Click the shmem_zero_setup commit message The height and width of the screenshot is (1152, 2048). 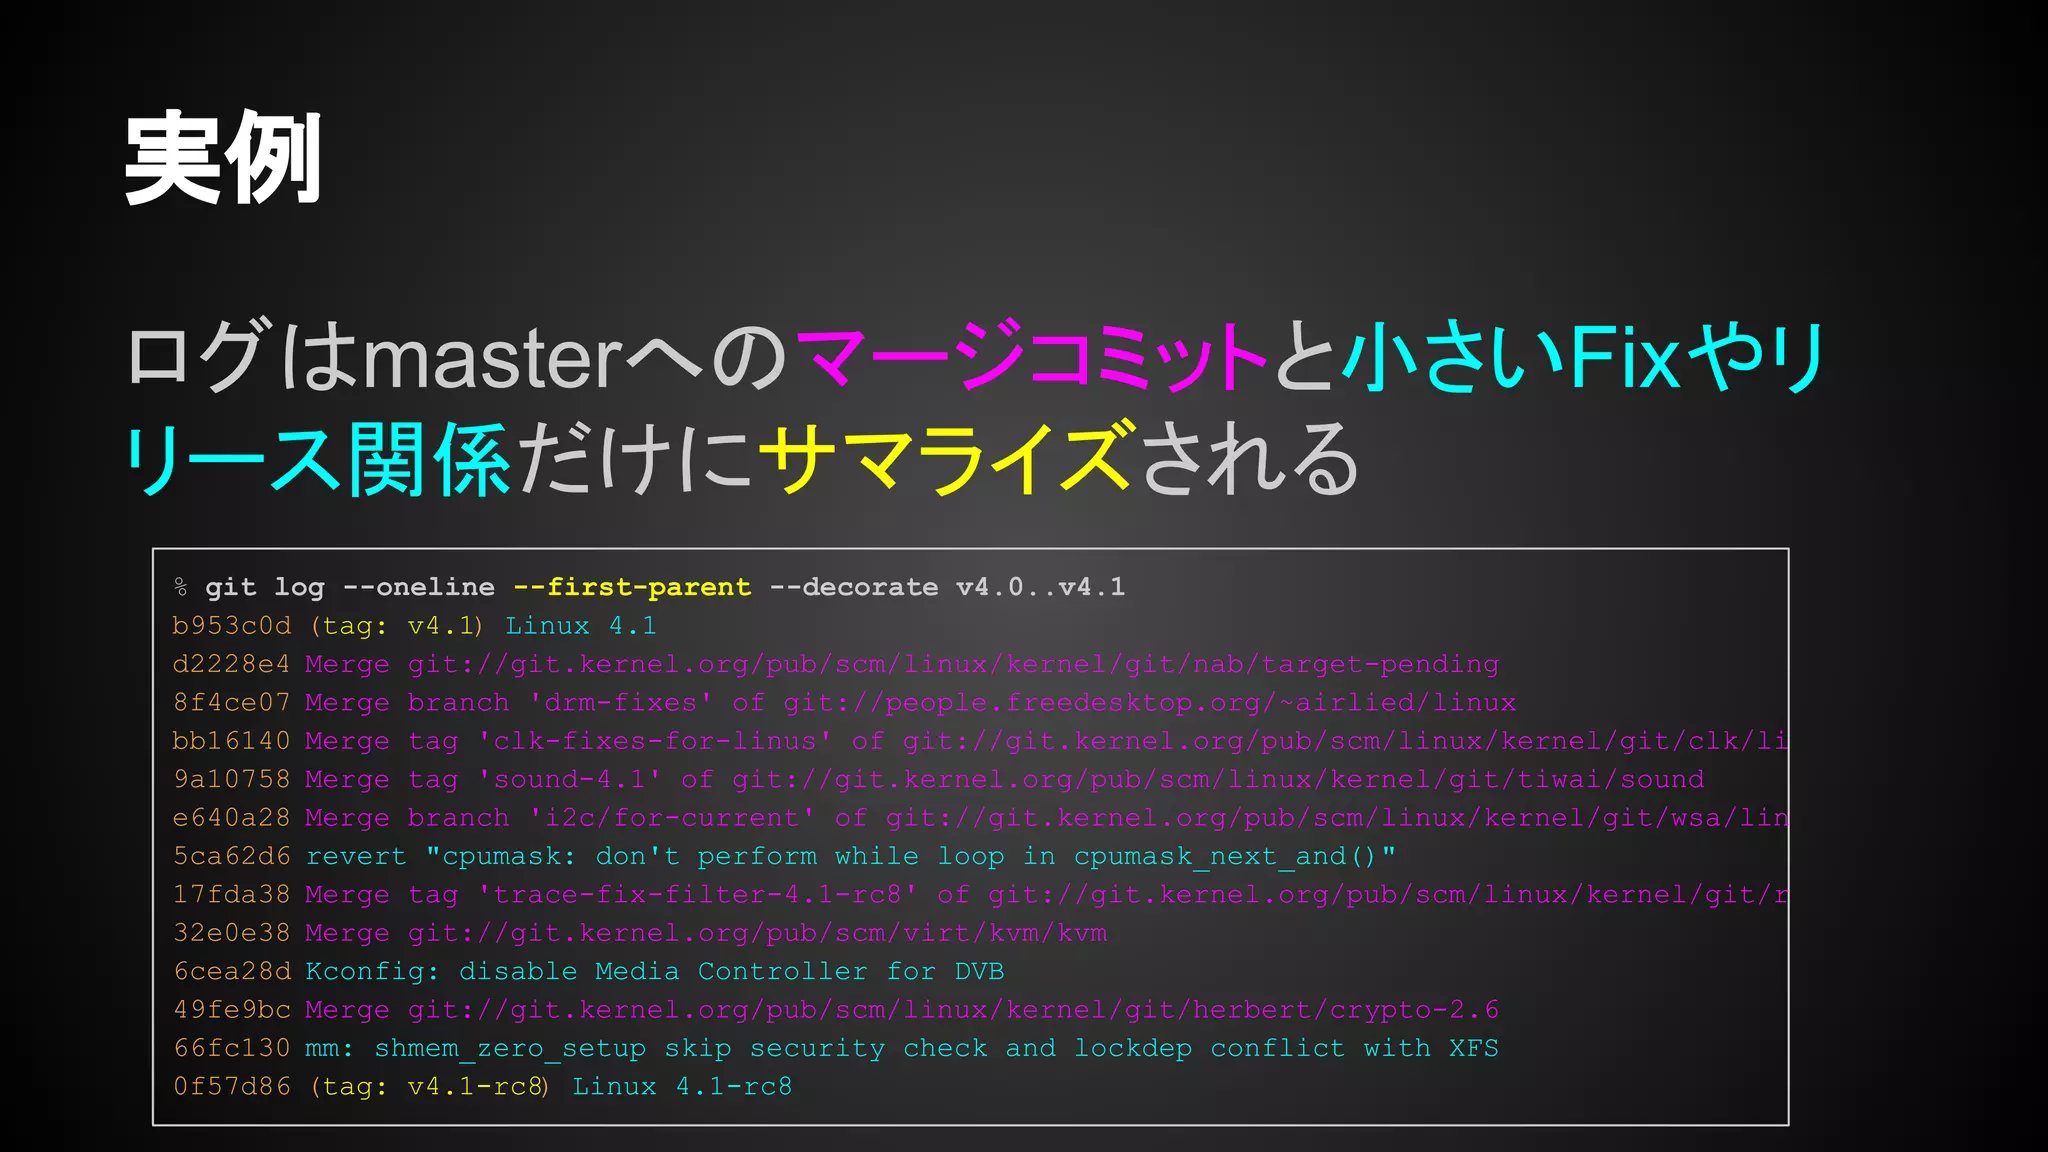902,1048
